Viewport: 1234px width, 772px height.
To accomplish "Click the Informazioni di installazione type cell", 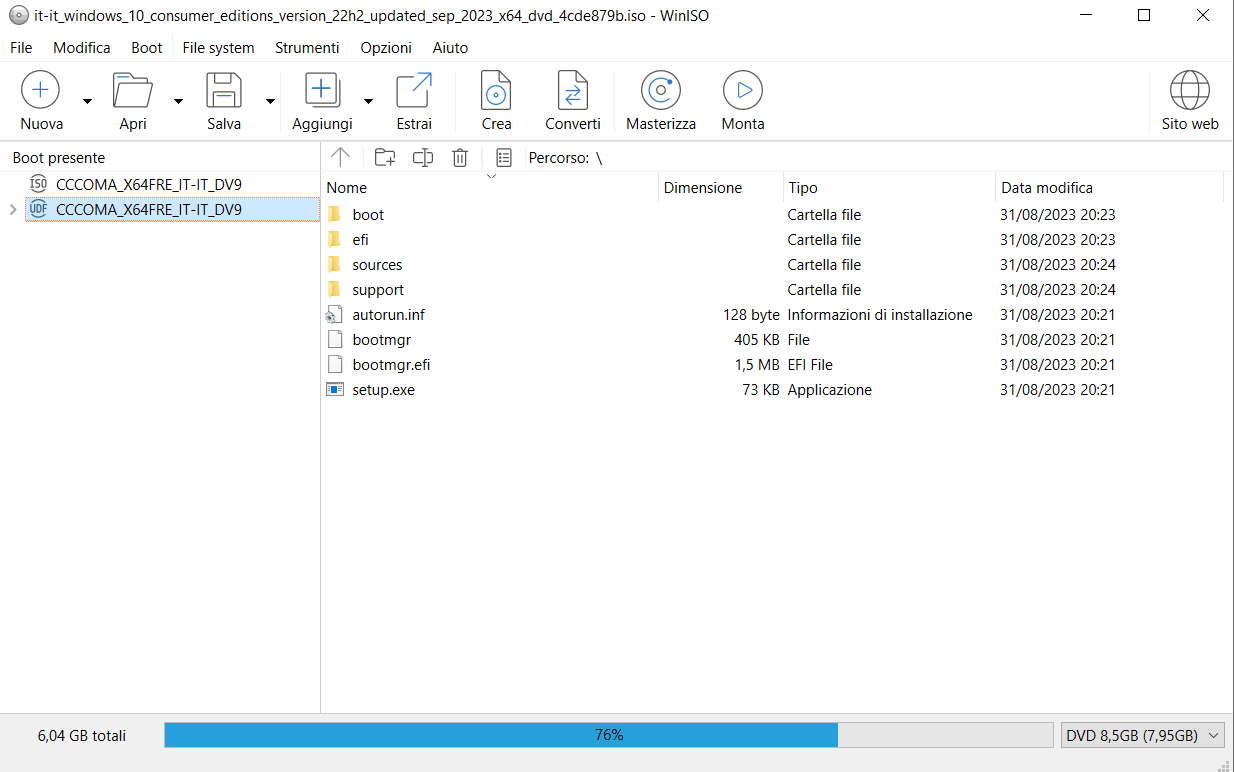I will 880,314.
